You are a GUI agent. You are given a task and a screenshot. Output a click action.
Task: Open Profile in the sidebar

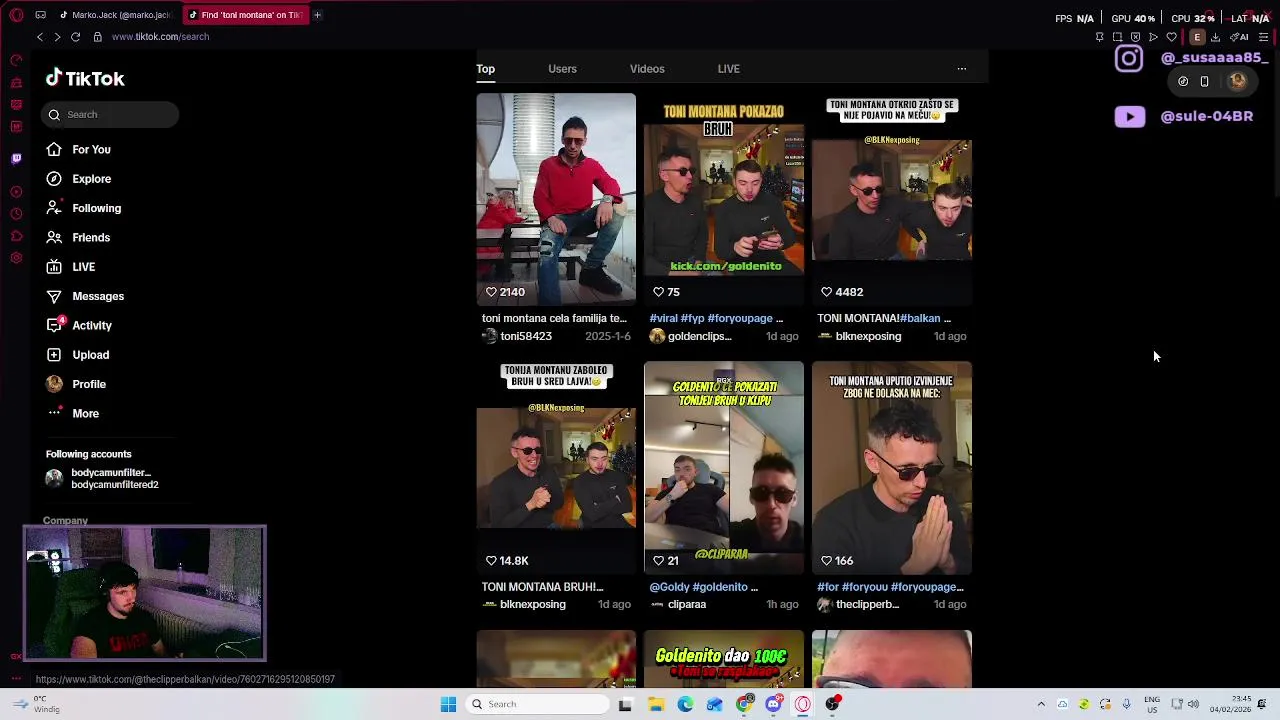(75, 384)
